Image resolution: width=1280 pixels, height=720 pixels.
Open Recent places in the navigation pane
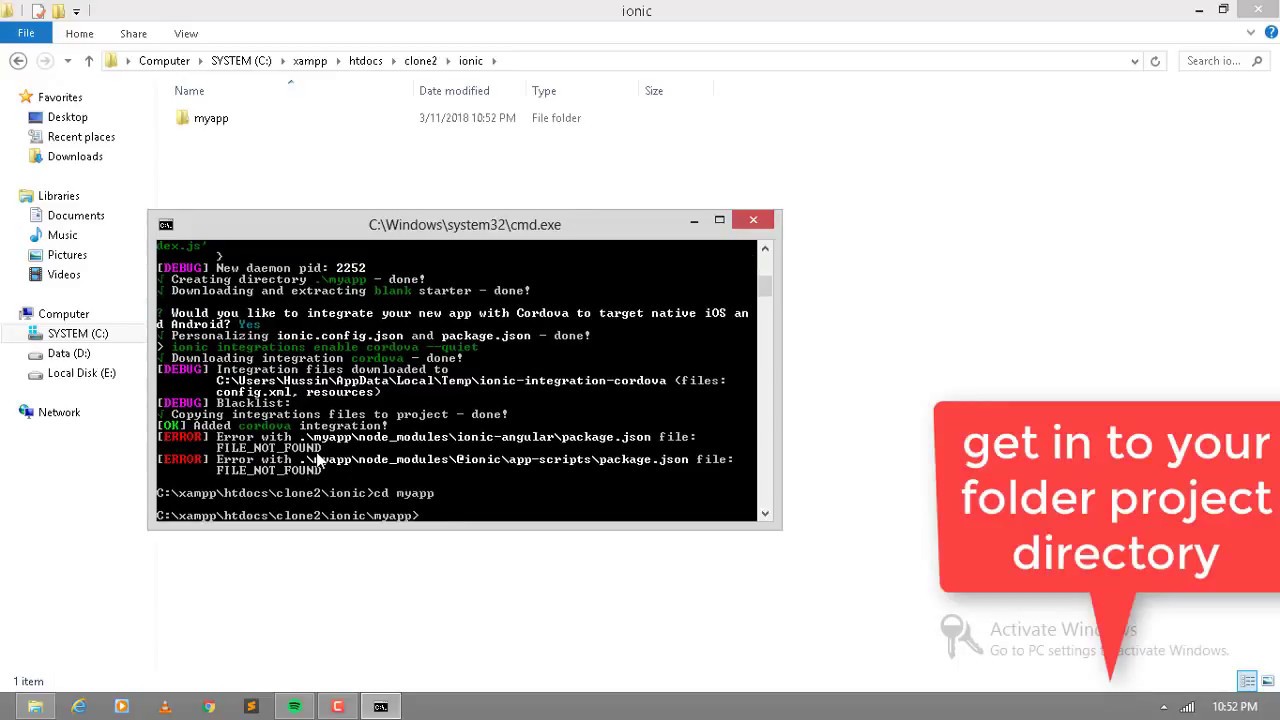pyautogui.click(x=81, y=137)
